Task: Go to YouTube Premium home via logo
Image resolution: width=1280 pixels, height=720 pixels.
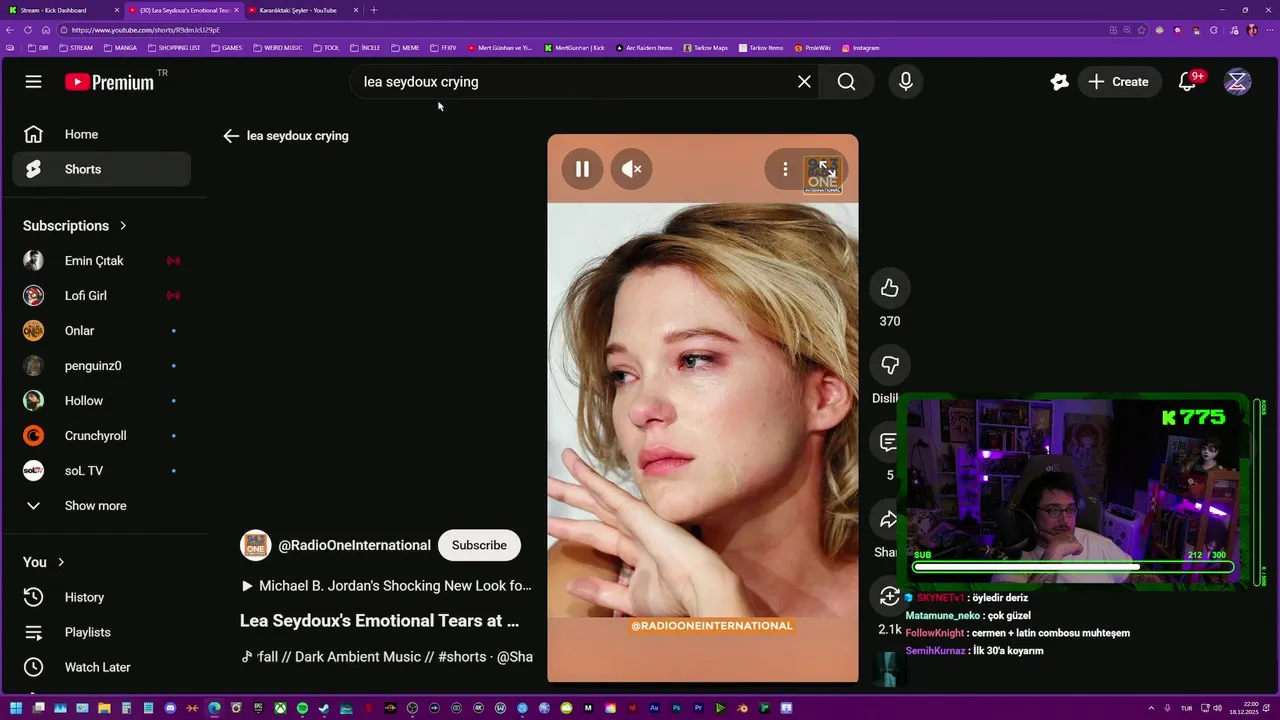Action: pos(110,82)
